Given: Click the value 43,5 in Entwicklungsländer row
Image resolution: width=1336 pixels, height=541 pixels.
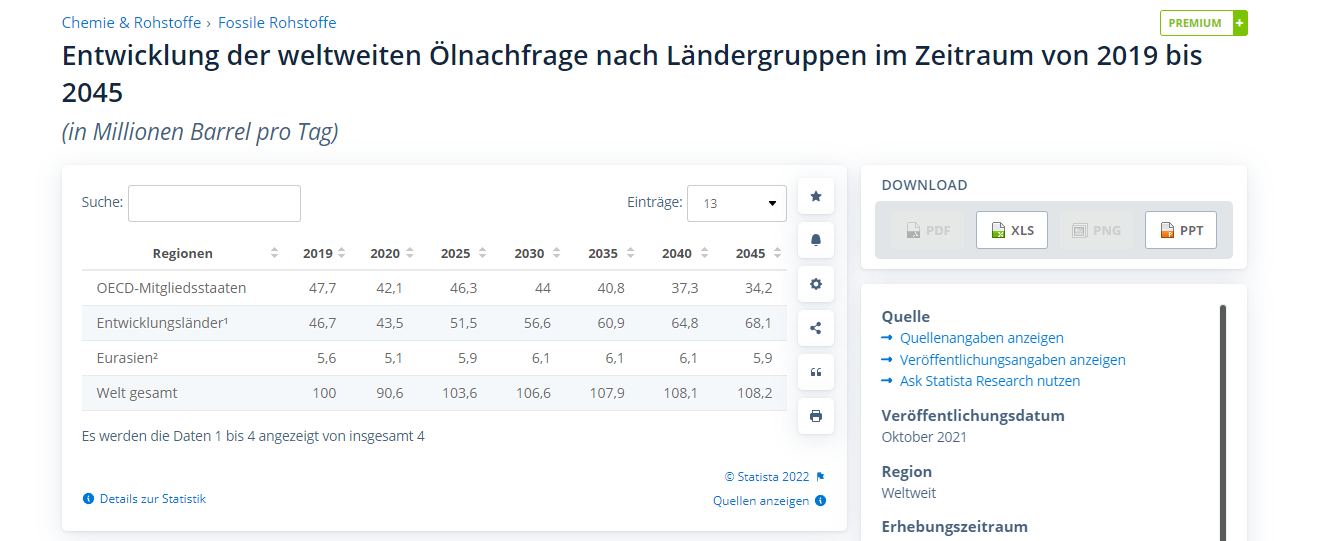Looking at the screenshot, I should 389,323.
